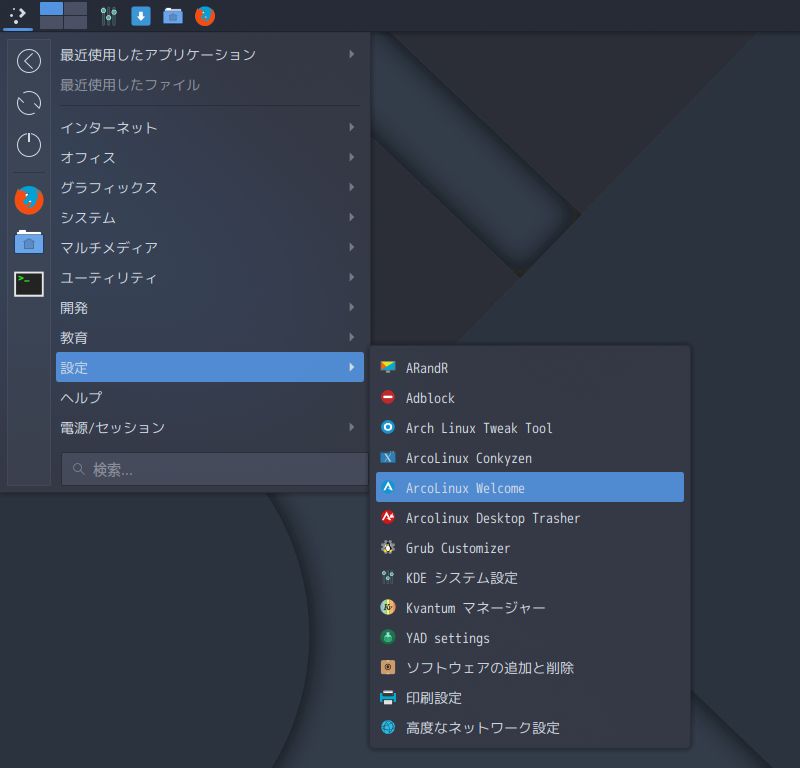Expand the 電源/セッション submenu arrow
This screenshot has width=800, height=768.
point(352,427)
